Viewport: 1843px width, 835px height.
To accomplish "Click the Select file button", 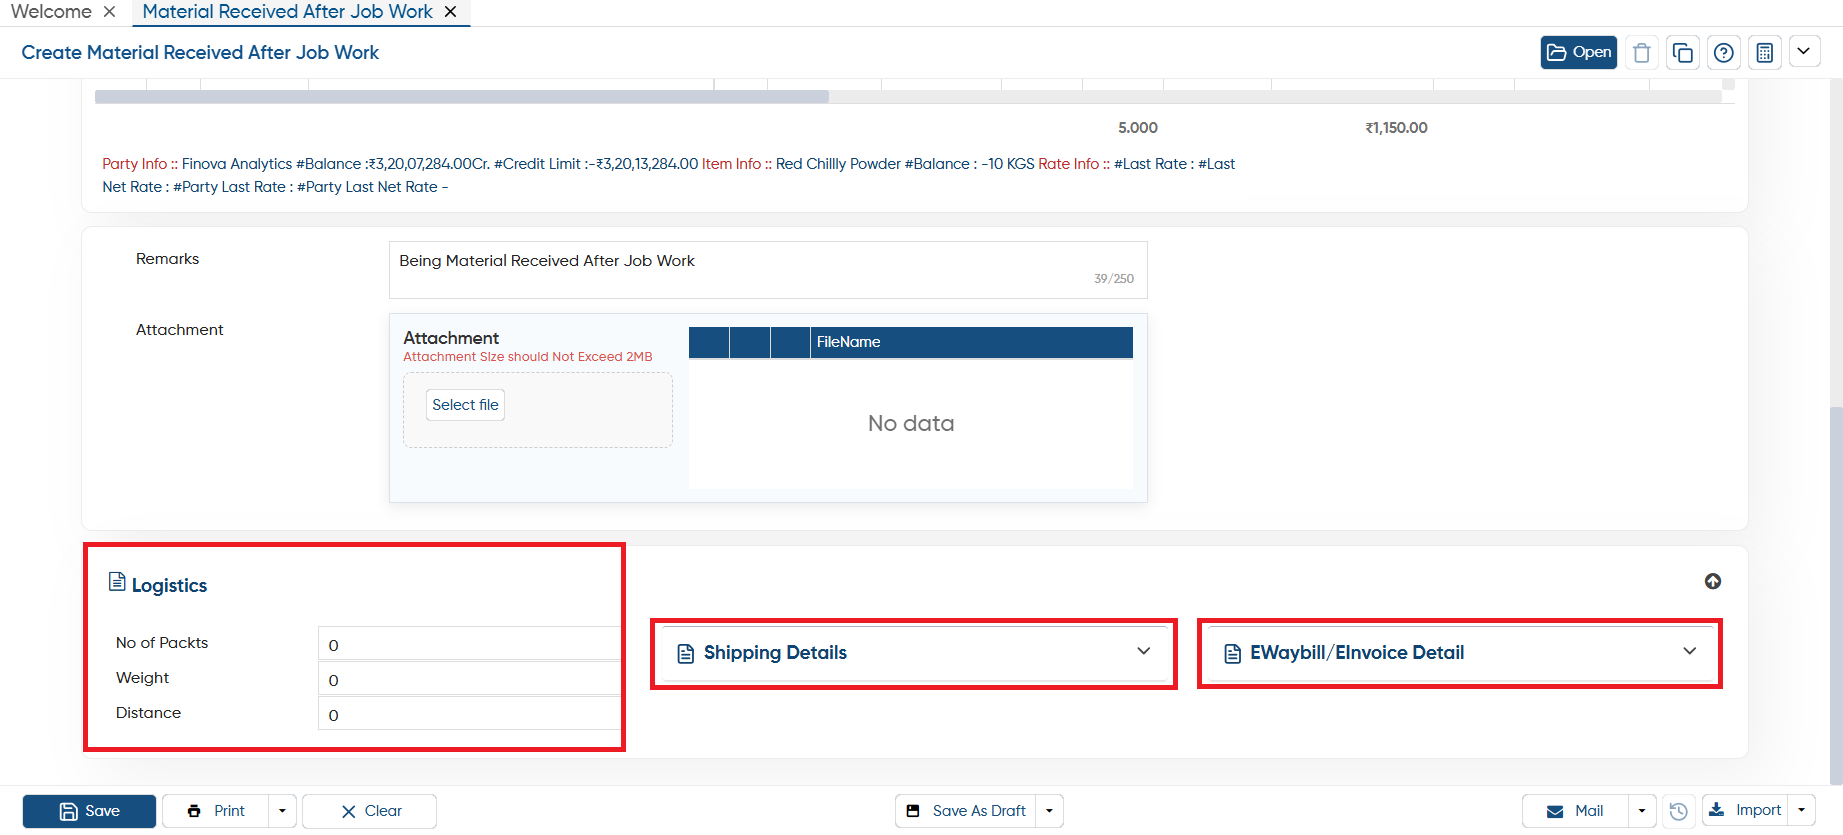I will (465, 405).
